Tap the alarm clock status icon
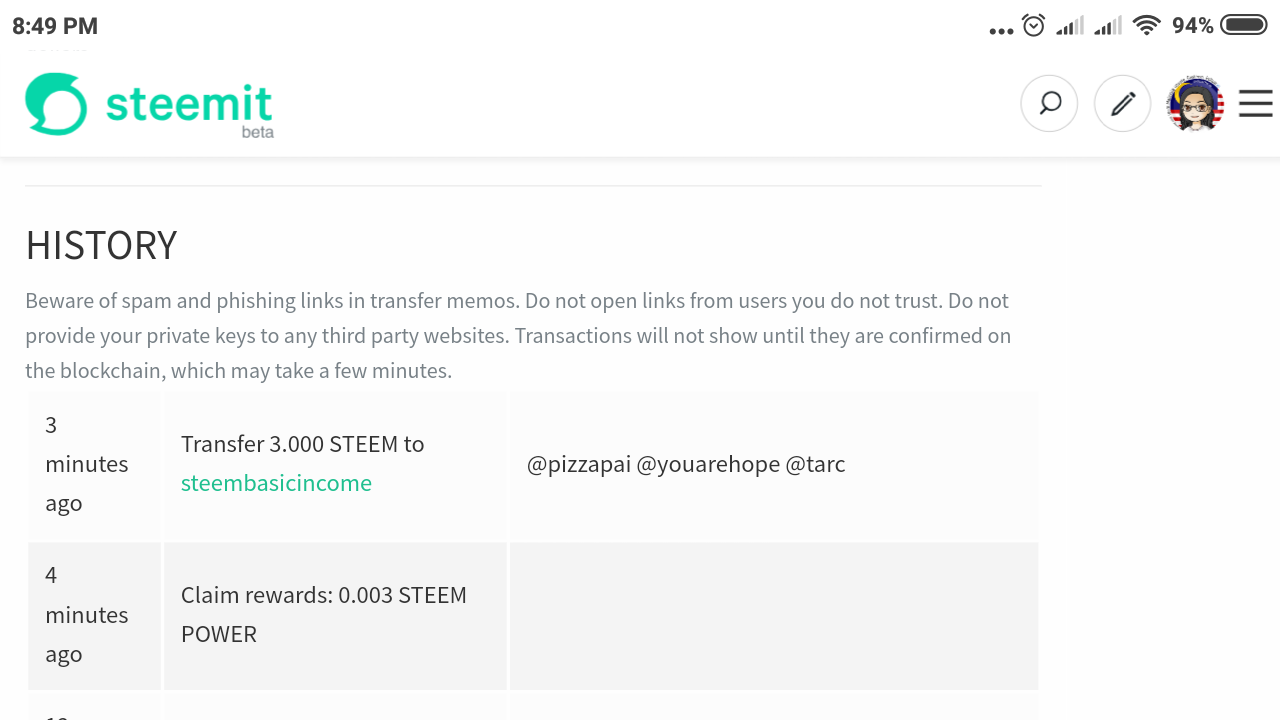Image resolution: width=1280 pixels, height=720 pixels. [1034, 26]
